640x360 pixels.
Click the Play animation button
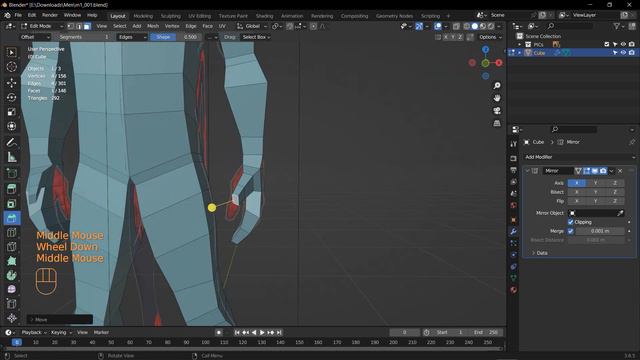click(262, 332)
